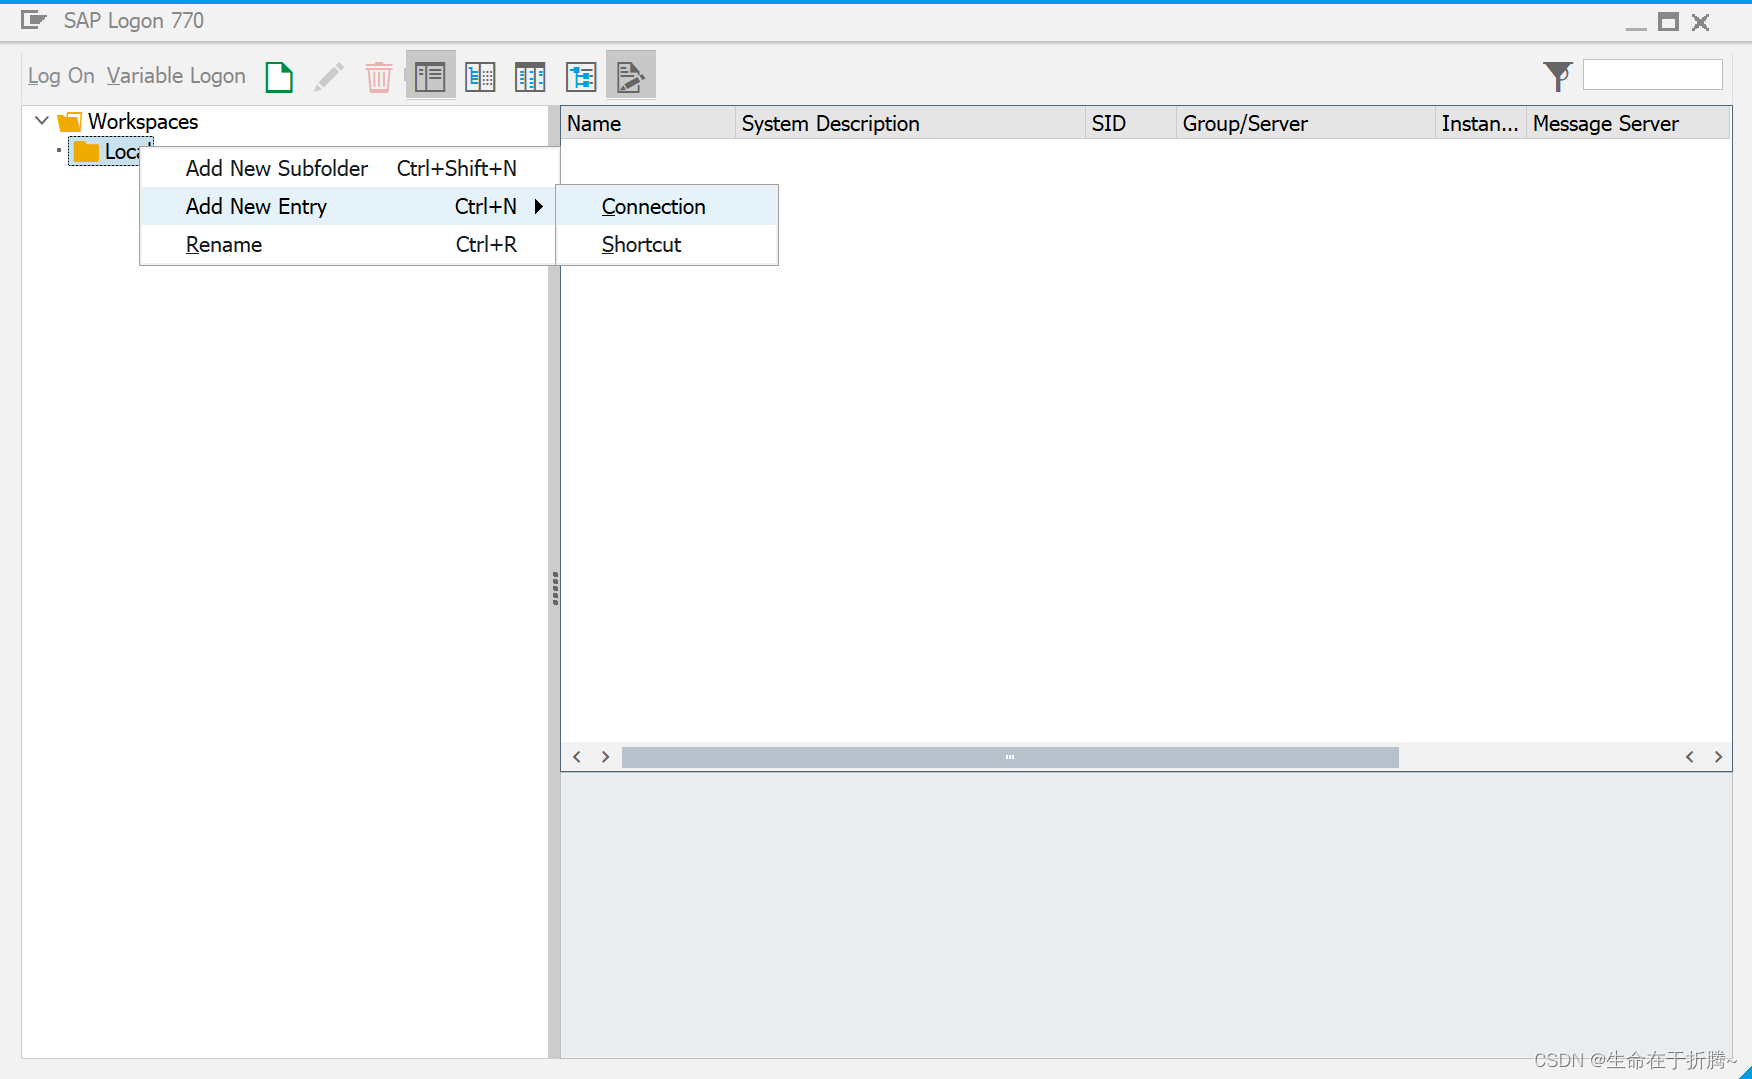Click the horizontal scrollbar thumb
Viewport: 1752px width, 1079px height.
1010,757
